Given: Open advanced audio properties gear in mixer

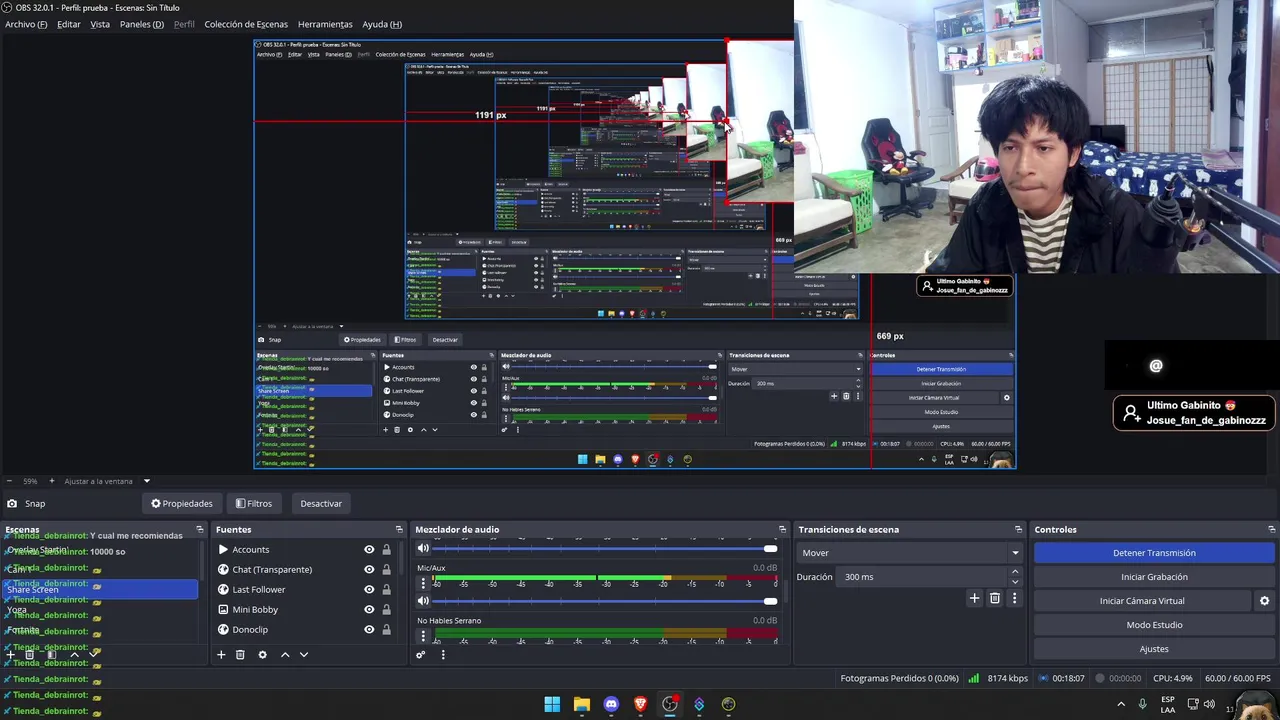Looking at the screenshot, I should (x=421, y=655).
